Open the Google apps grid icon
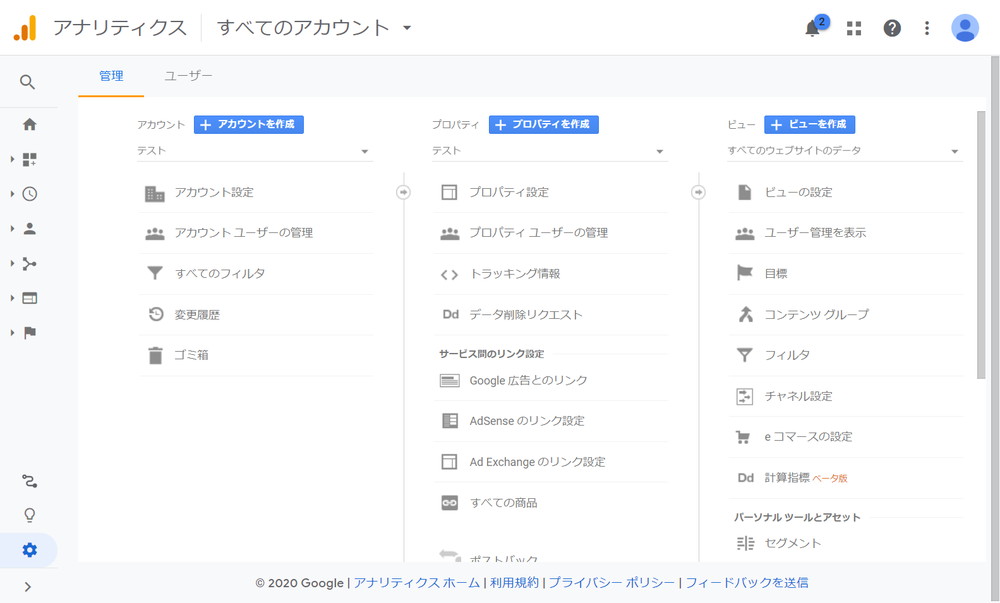The image size is (1000, 603). point(854,28)
